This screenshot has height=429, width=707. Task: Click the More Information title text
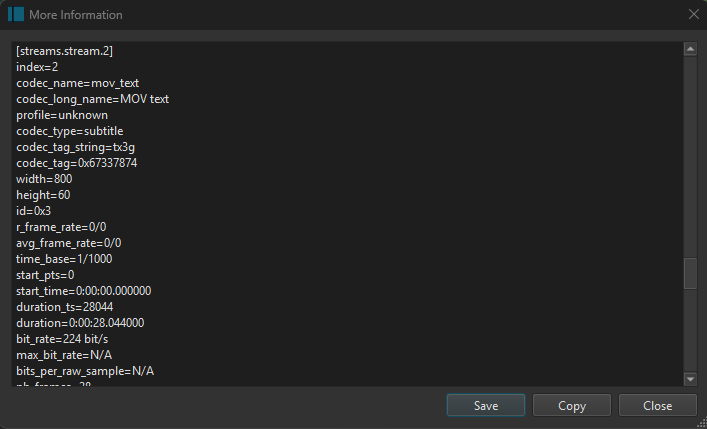pos(77,15)
